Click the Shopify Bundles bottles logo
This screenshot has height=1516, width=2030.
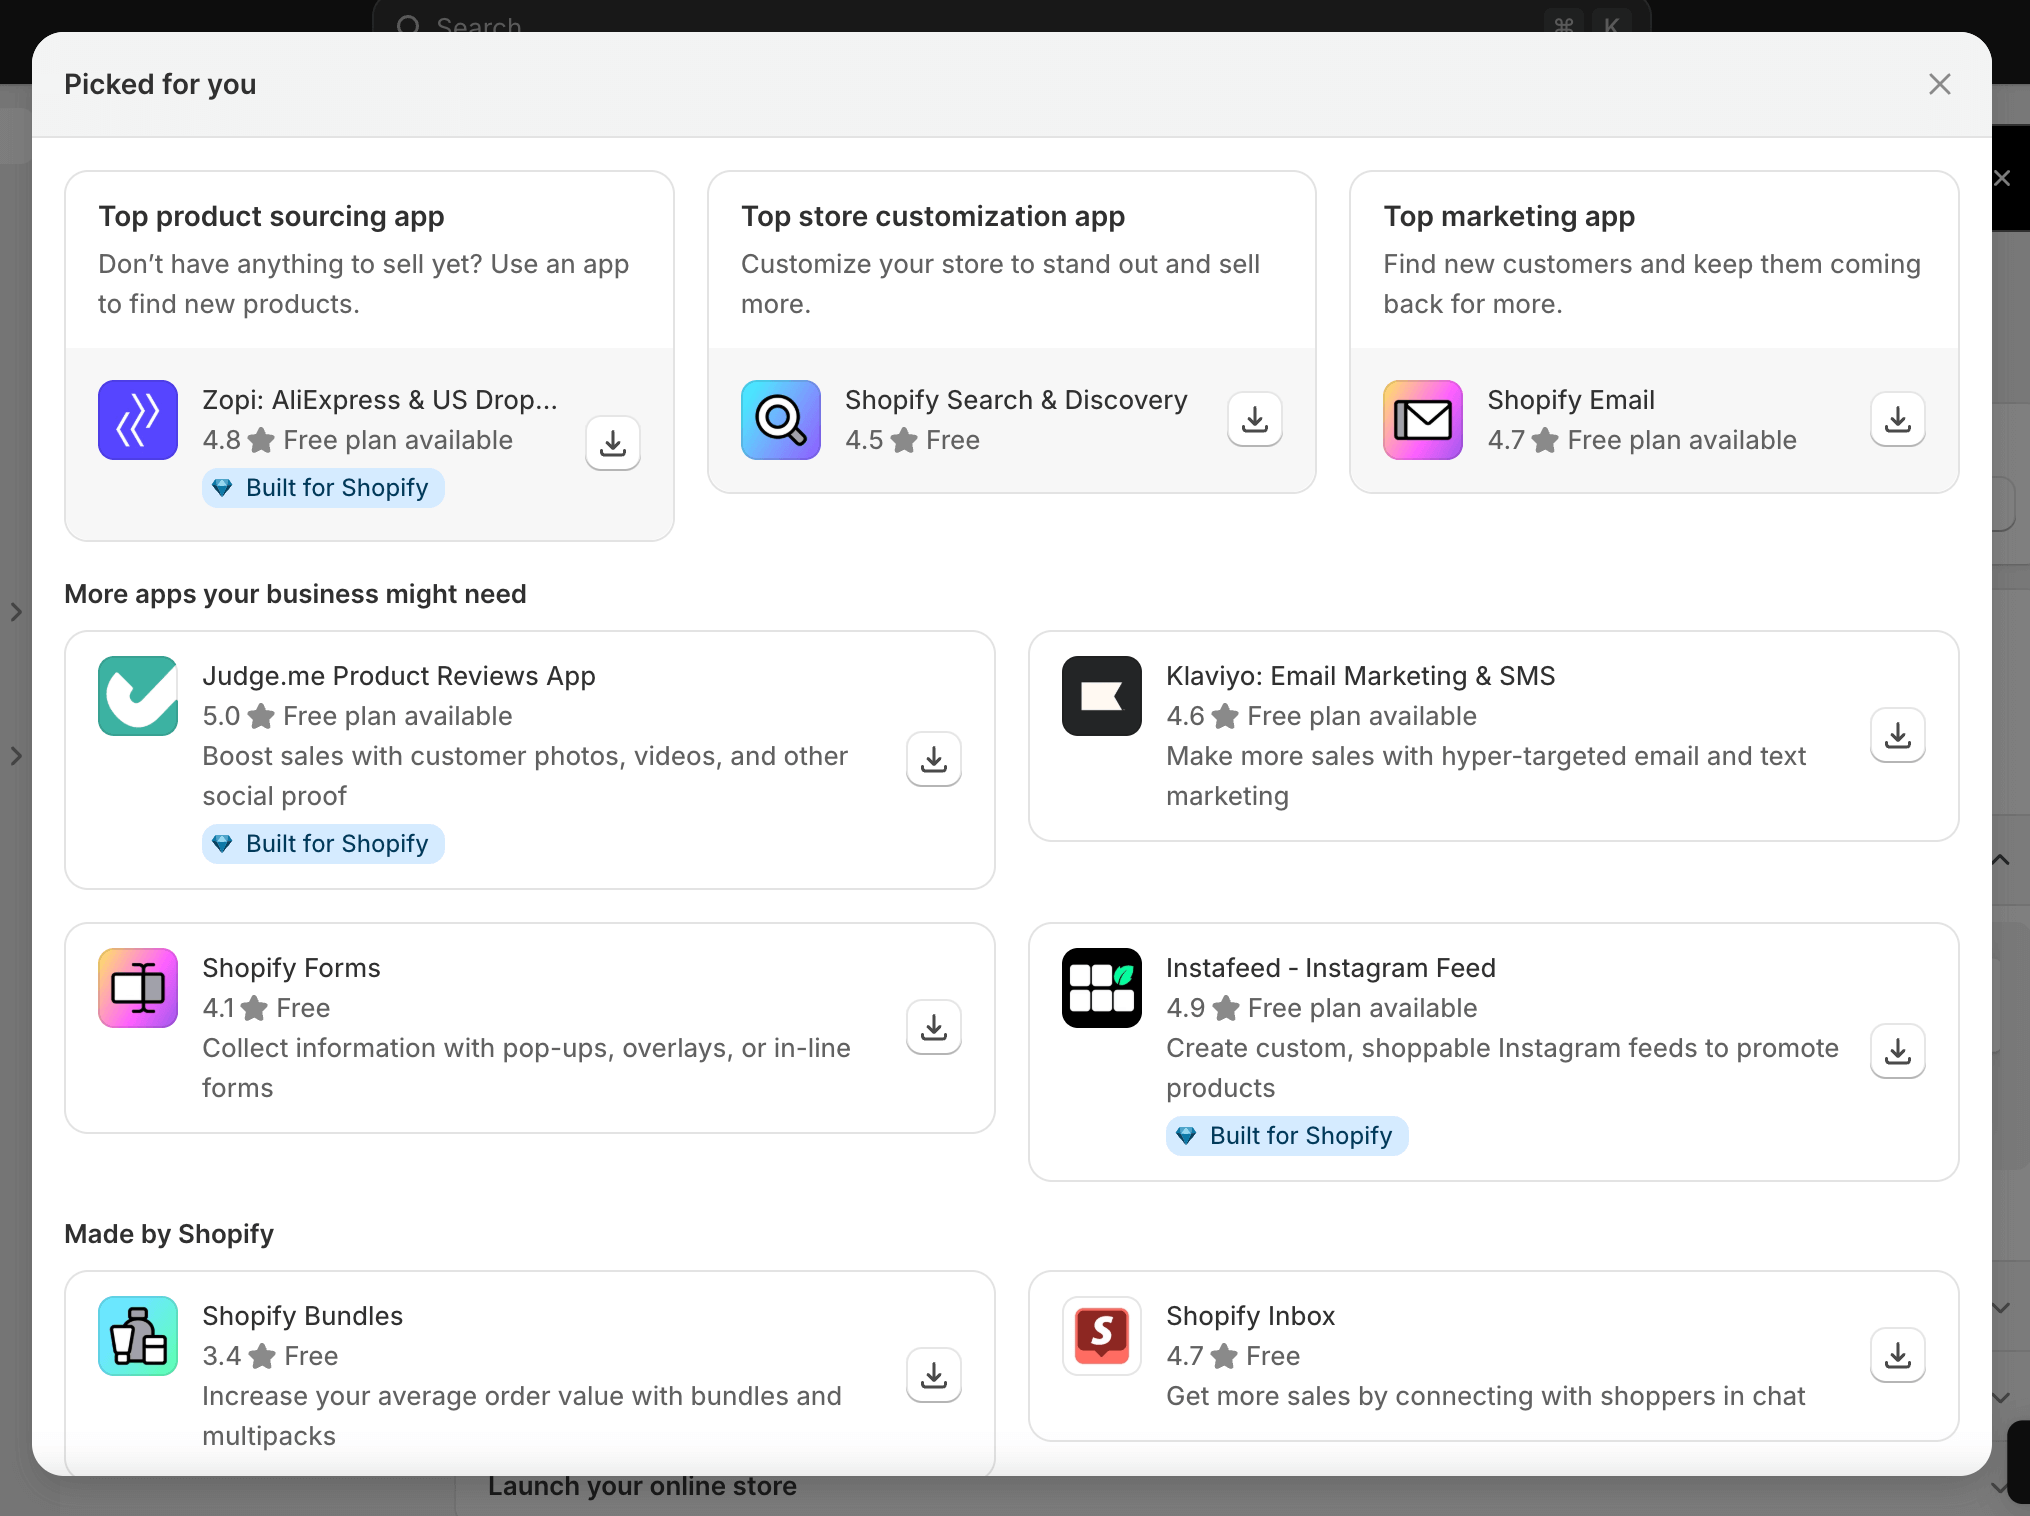(138, 1336)
